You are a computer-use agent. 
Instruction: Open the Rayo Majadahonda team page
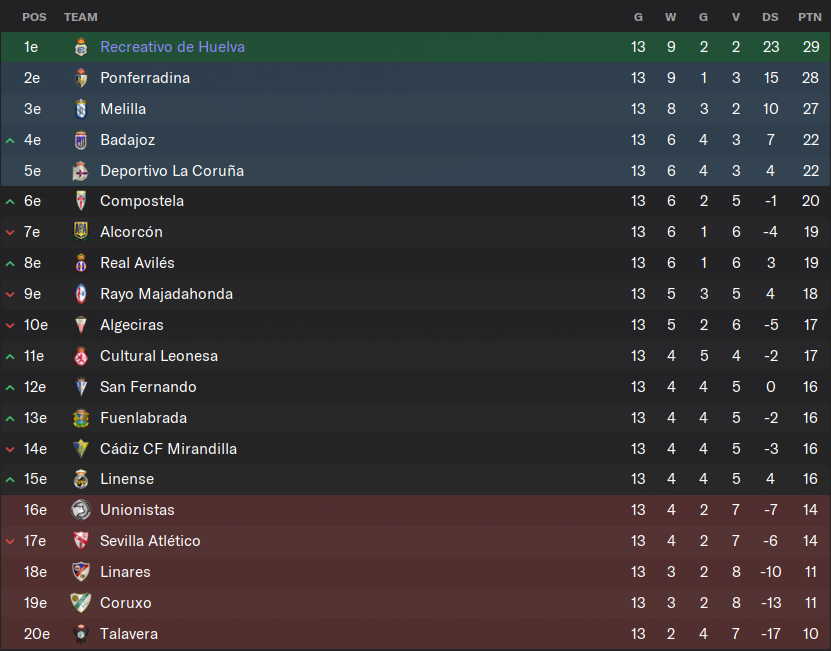tap(166, 294)
